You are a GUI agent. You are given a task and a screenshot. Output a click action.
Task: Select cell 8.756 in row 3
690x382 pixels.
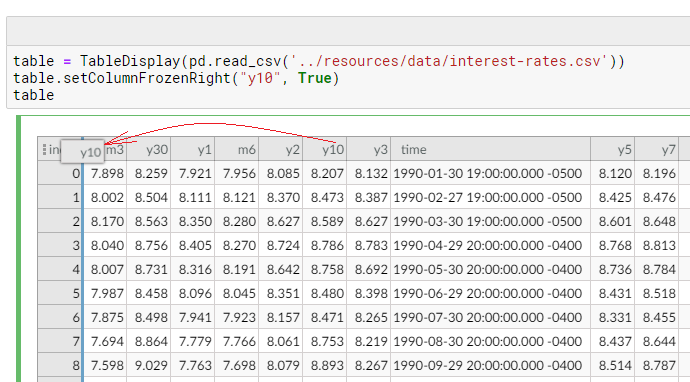click(149, 245)
